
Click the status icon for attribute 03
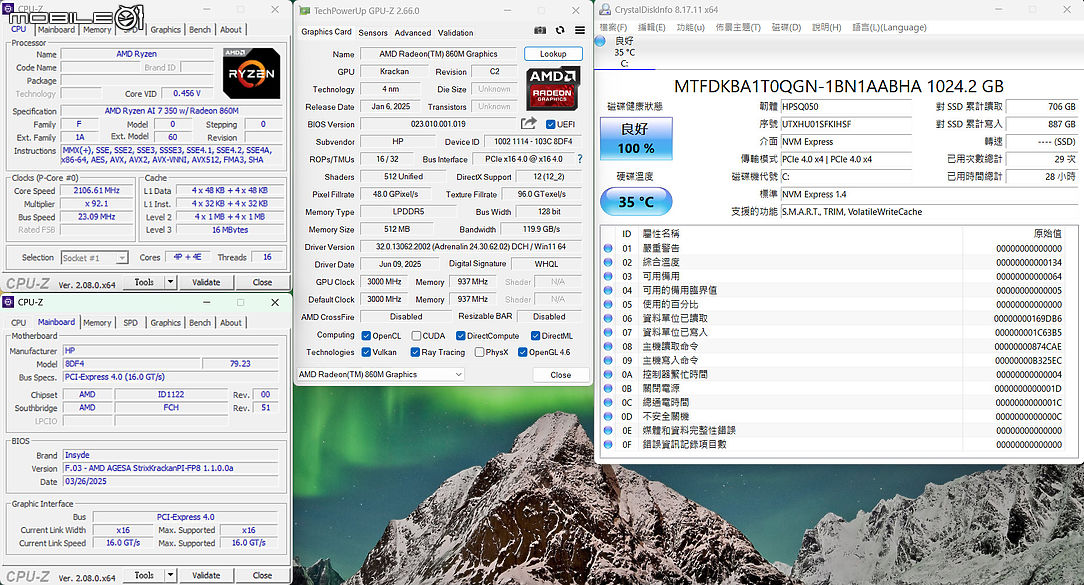pyautogui.click(x=608, y=276)
